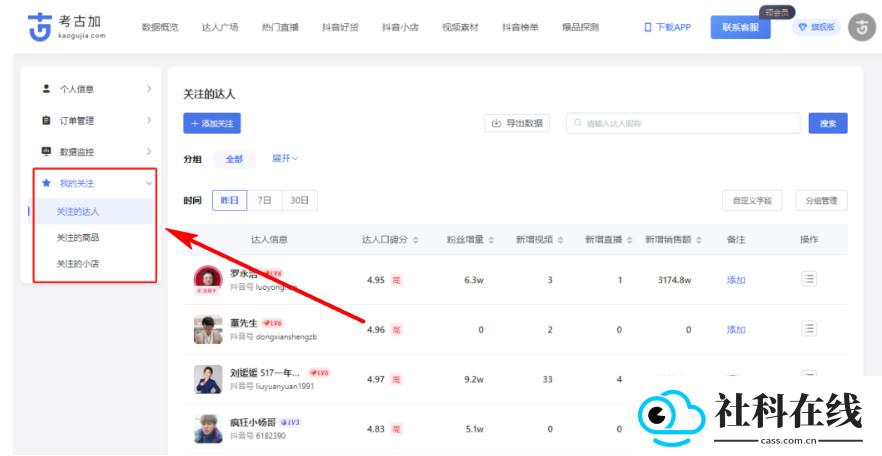Click the 自定义字段 button

752,200
